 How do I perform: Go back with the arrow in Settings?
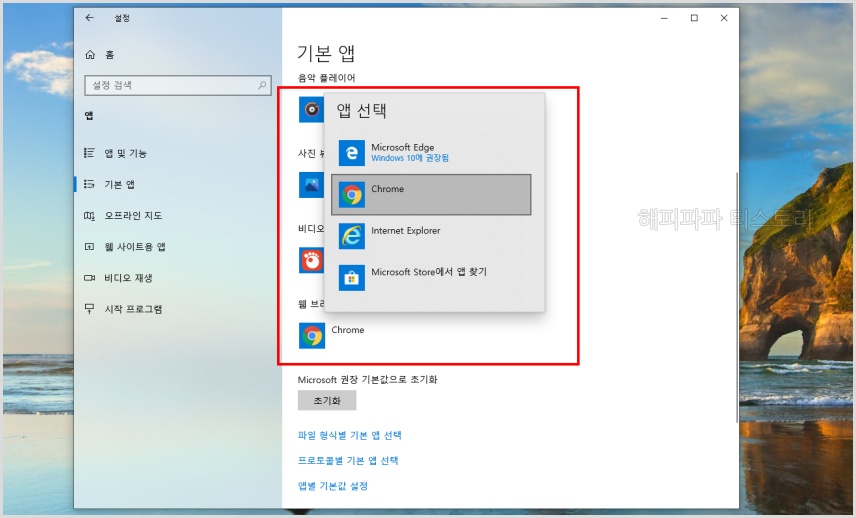pyautogui.click(x=90, y=18)
